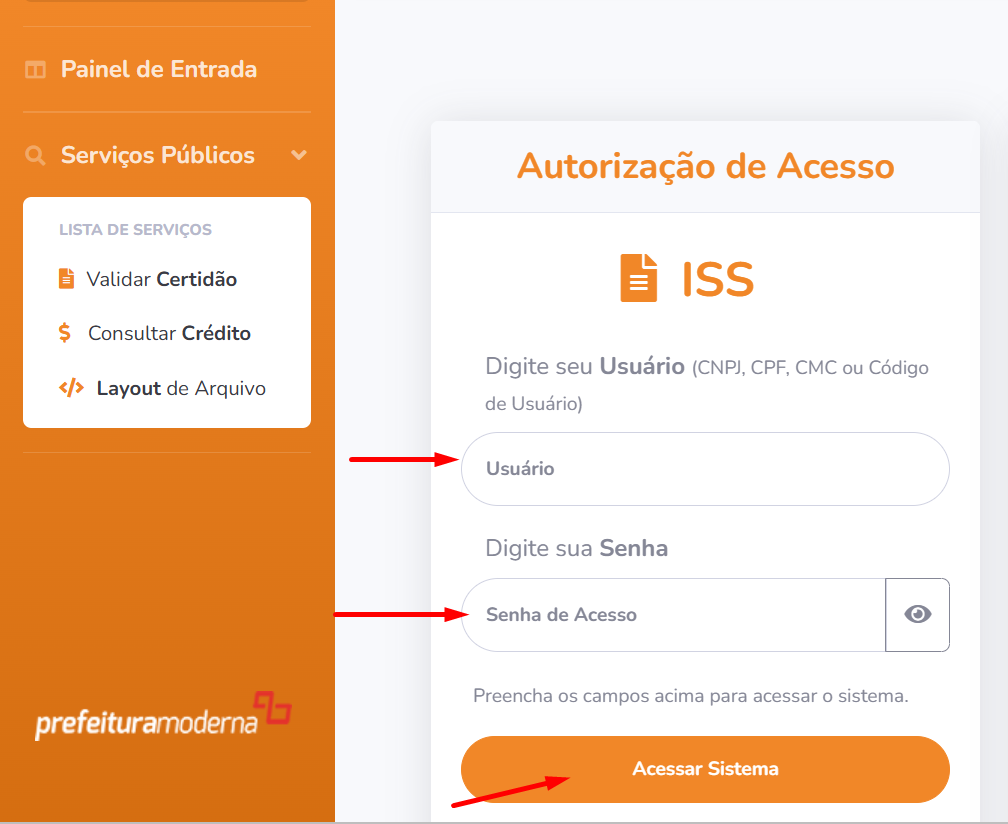The width and height of the screenshot is (1008, 824).
Task: Open the Consultar Crédito service link
Action: pos(169,333)
